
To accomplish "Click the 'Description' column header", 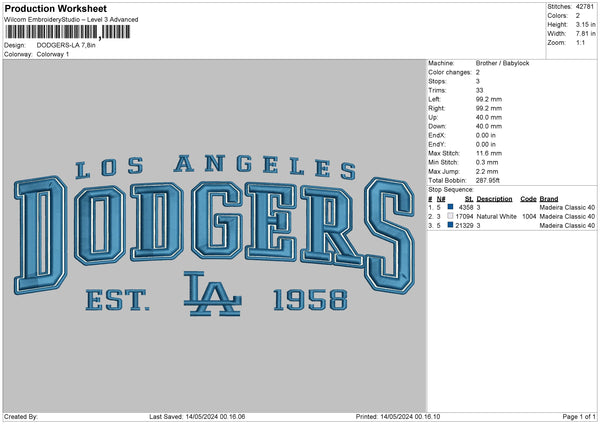I will click(x=494, y=199).
